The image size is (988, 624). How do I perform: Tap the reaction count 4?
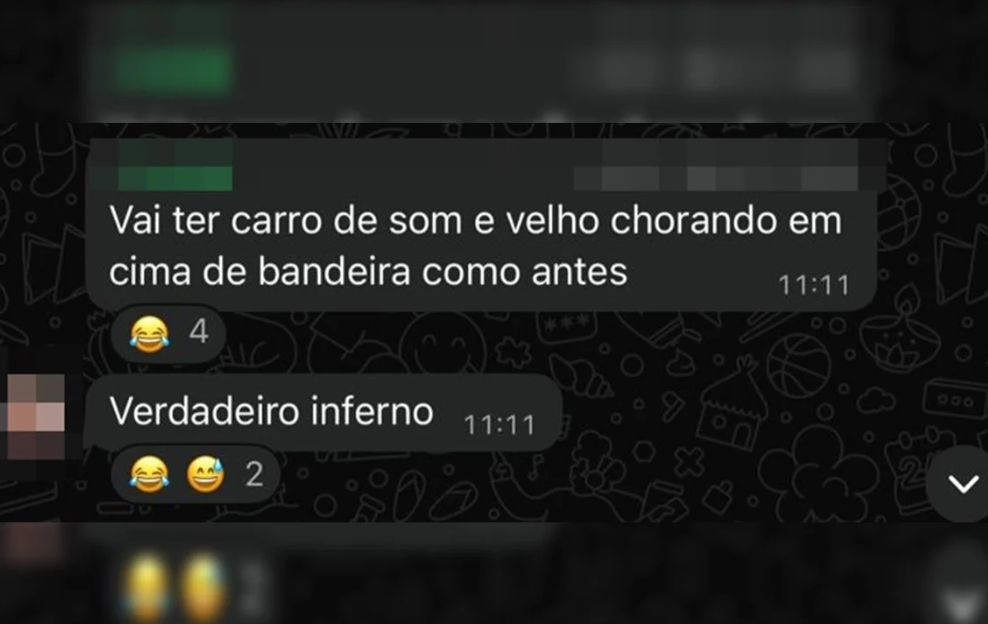click(198, 332)
